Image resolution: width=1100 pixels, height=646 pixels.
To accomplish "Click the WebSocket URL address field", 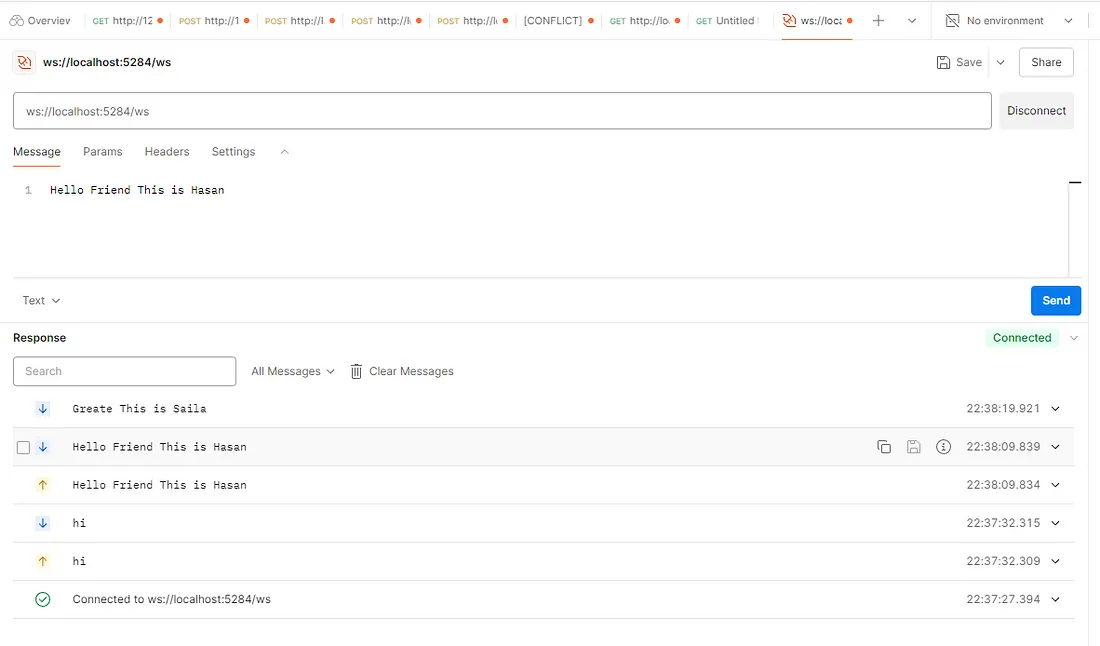I will (x=501, y=111).
